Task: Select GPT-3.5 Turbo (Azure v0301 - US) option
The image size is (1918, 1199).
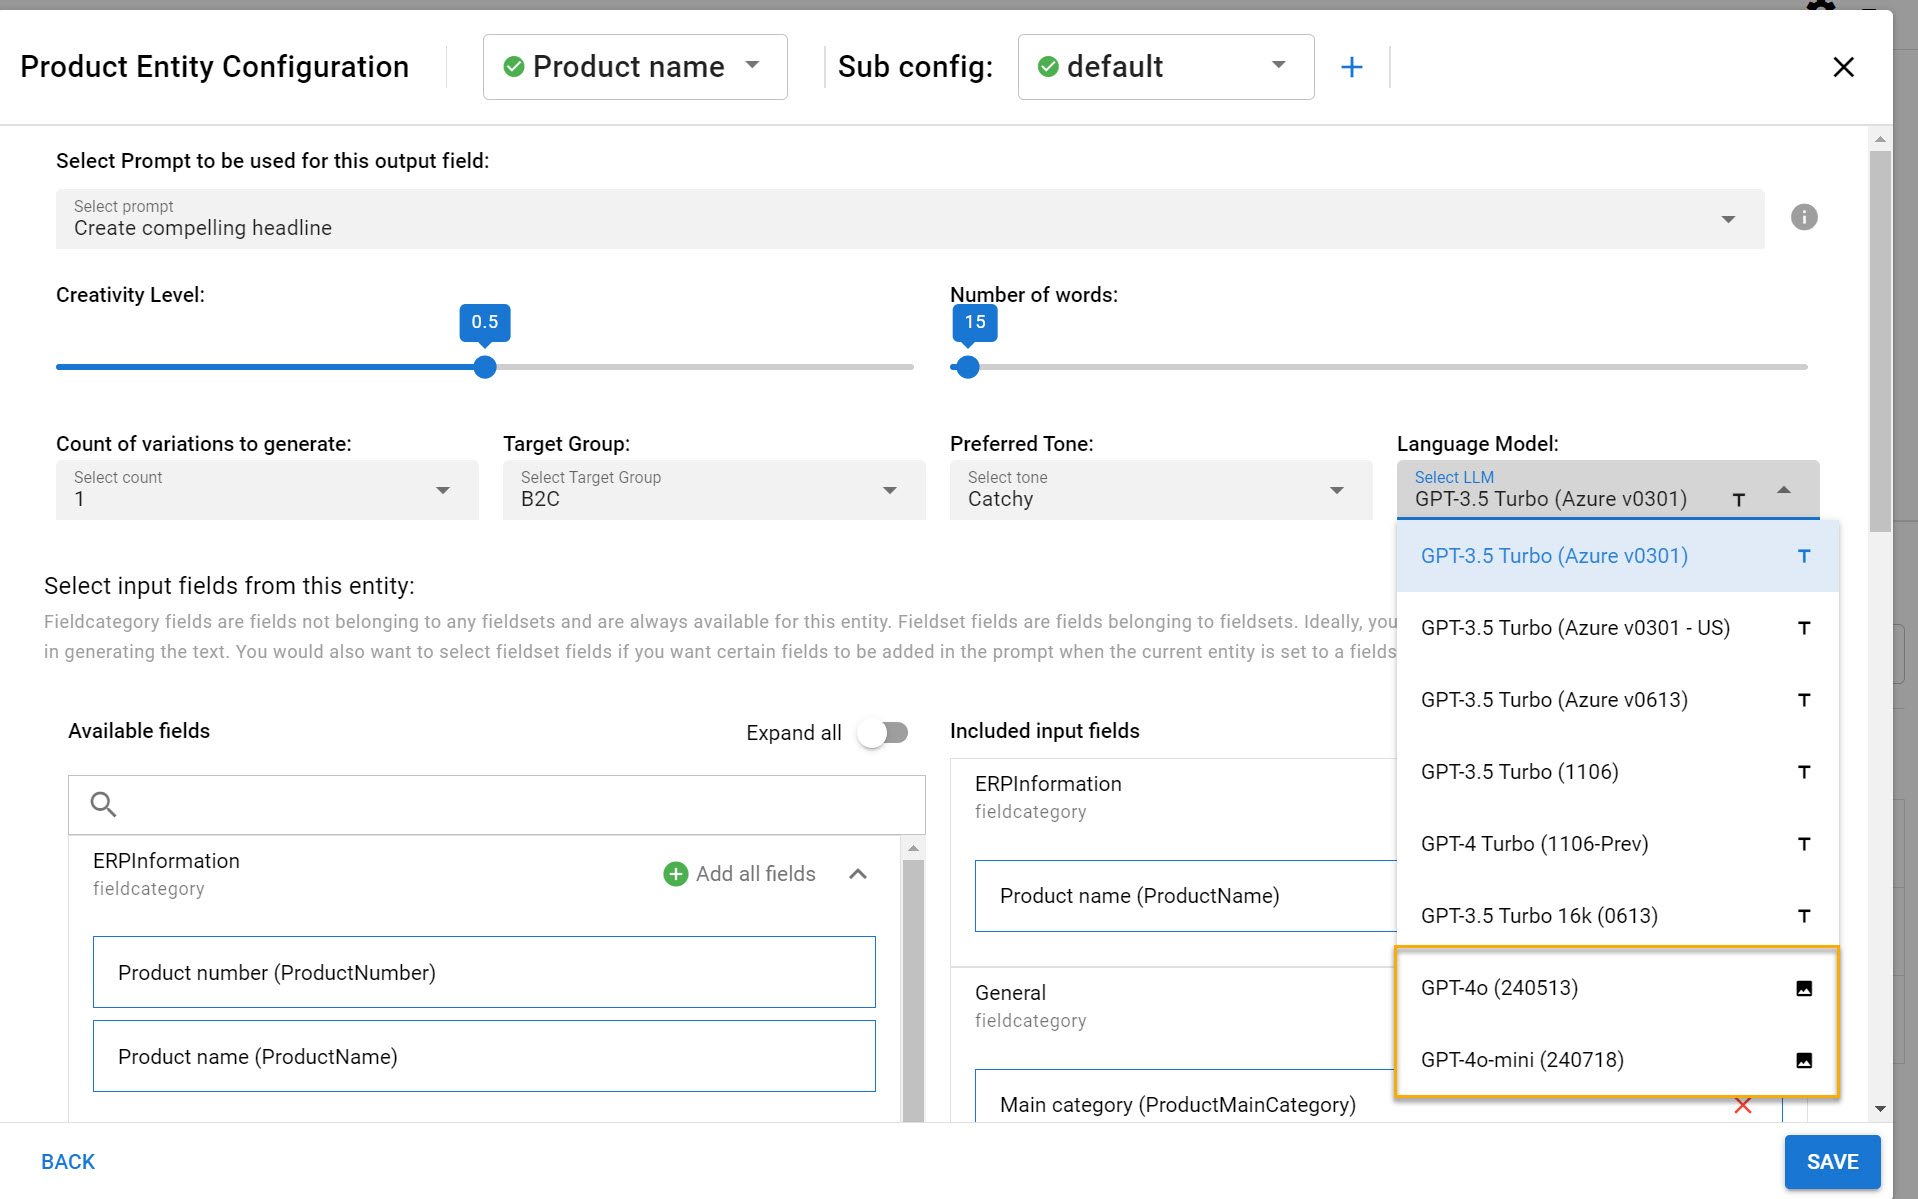Action: point(1617,628)
